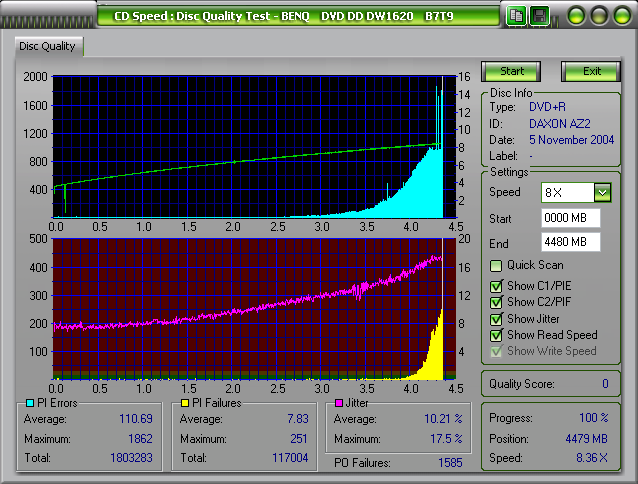Click the PI Errors Average value 110.69
This screenshot has height=484, width=638.
click(136, 419)
